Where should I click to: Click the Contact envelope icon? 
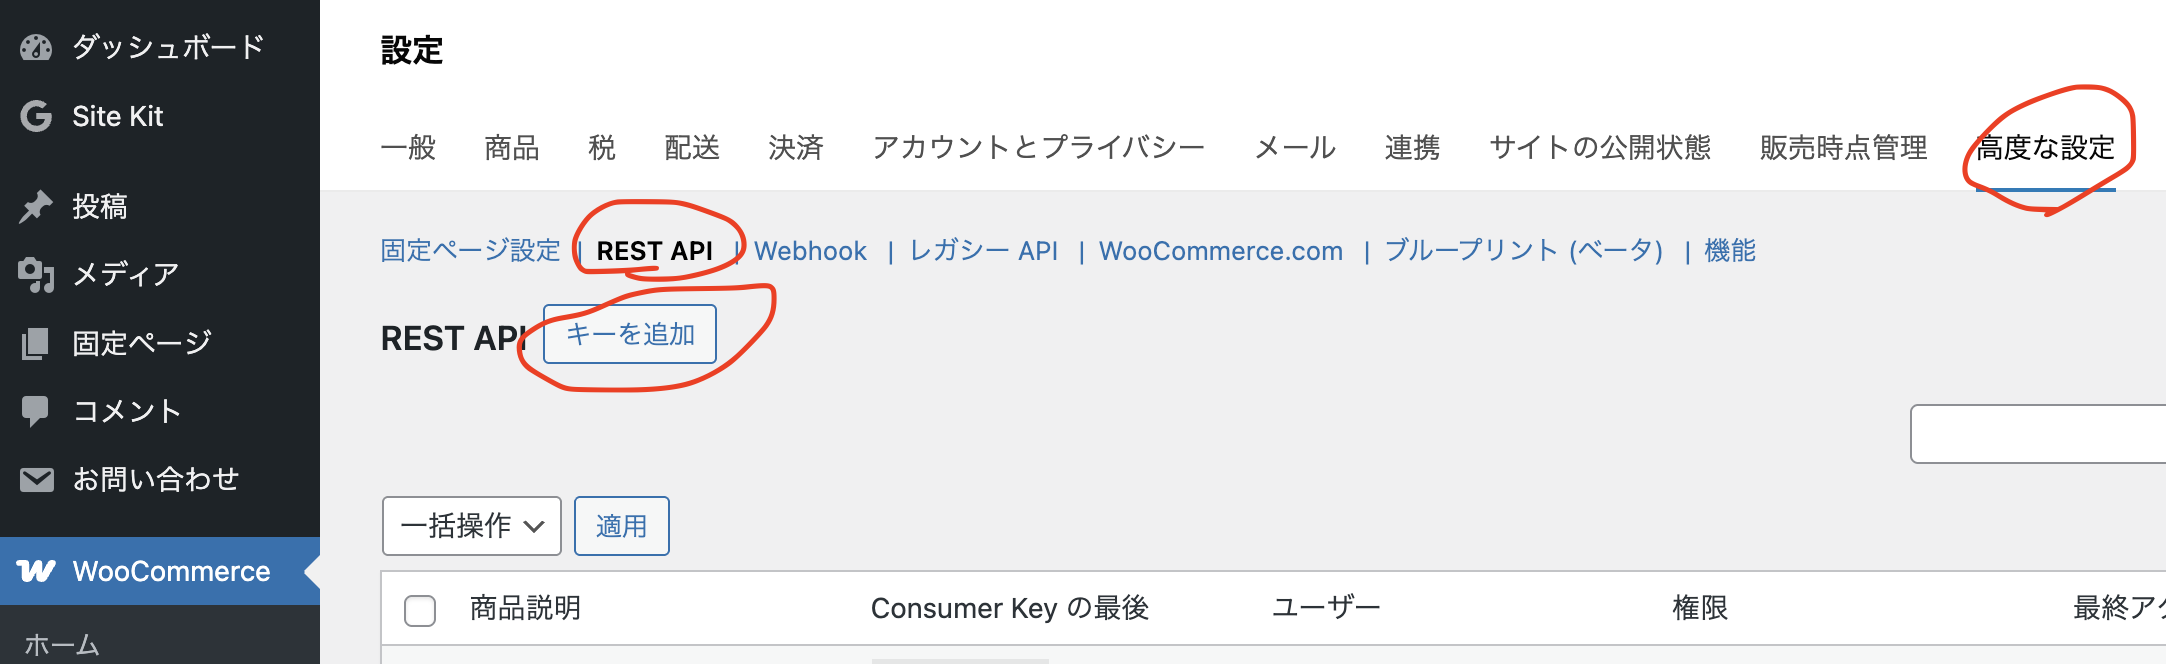[x=36, y=480]
